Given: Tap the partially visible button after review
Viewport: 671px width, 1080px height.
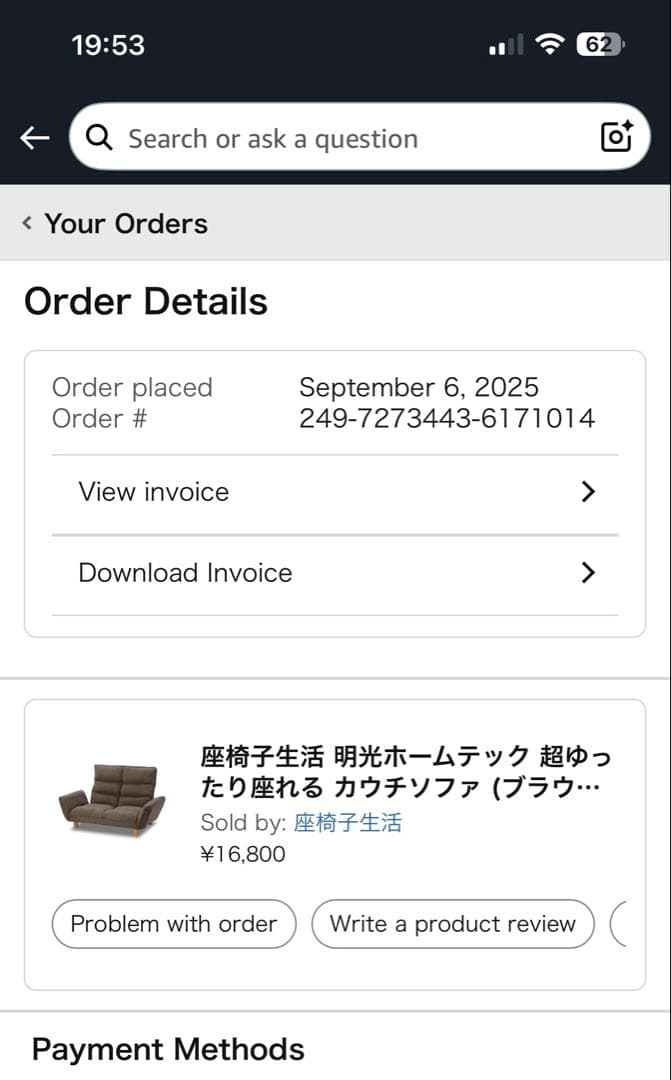Looking at the screenshot, I should [x=619, y=924].
